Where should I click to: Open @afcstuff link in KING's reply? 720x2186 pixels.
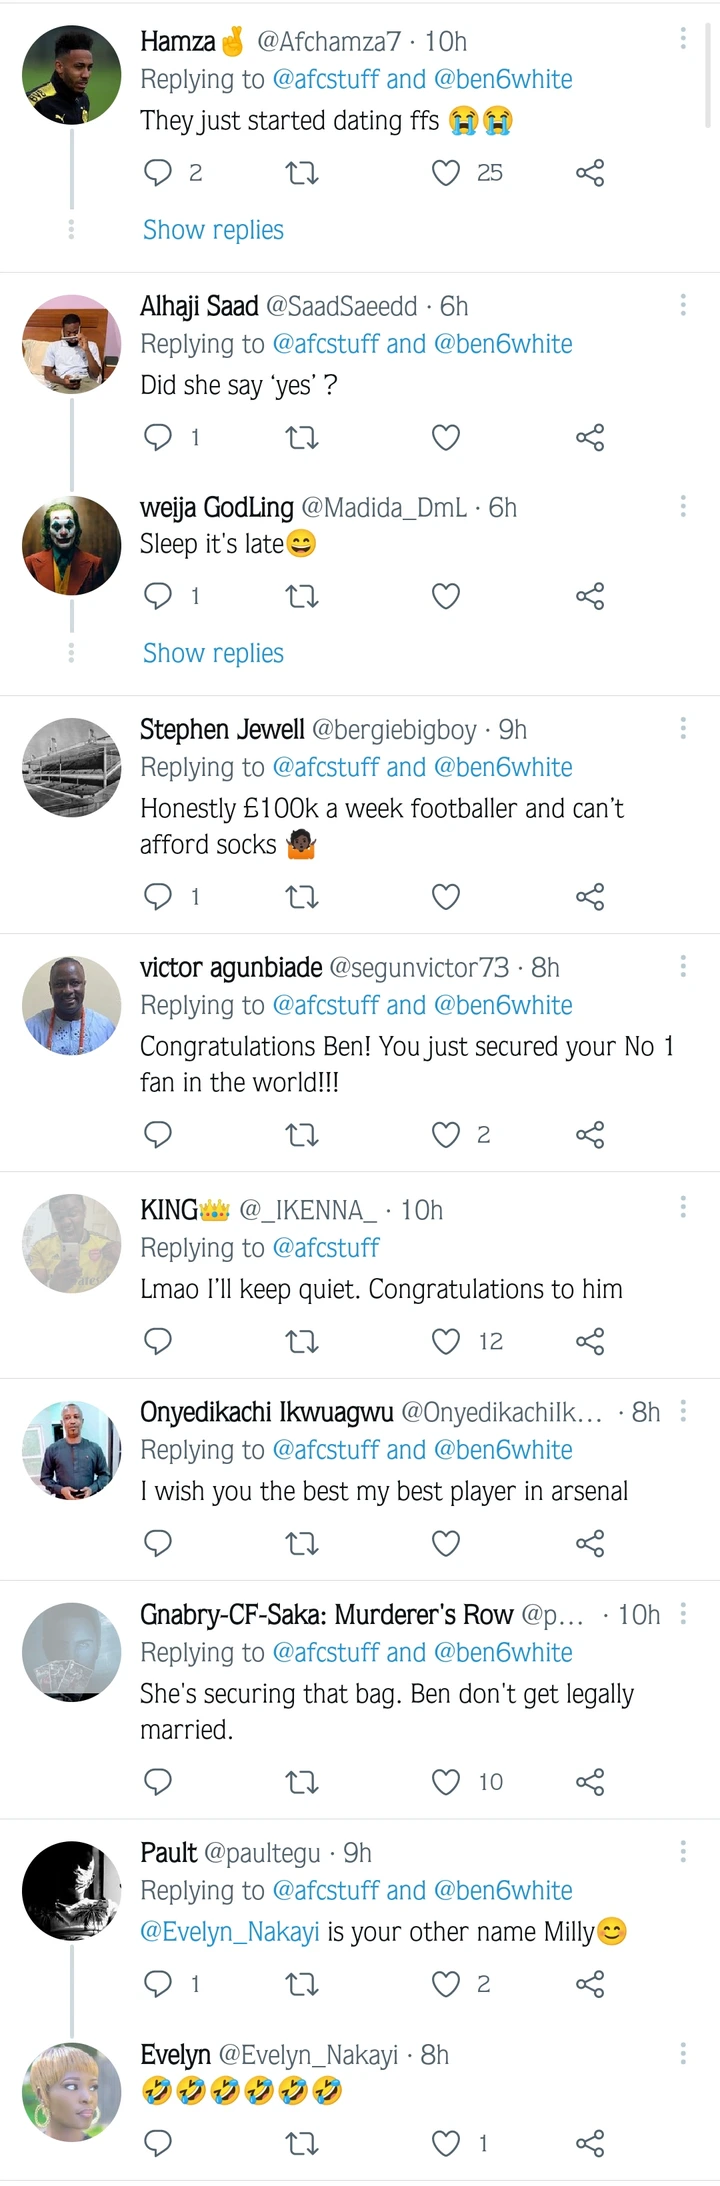click(x=326, y=1248)
